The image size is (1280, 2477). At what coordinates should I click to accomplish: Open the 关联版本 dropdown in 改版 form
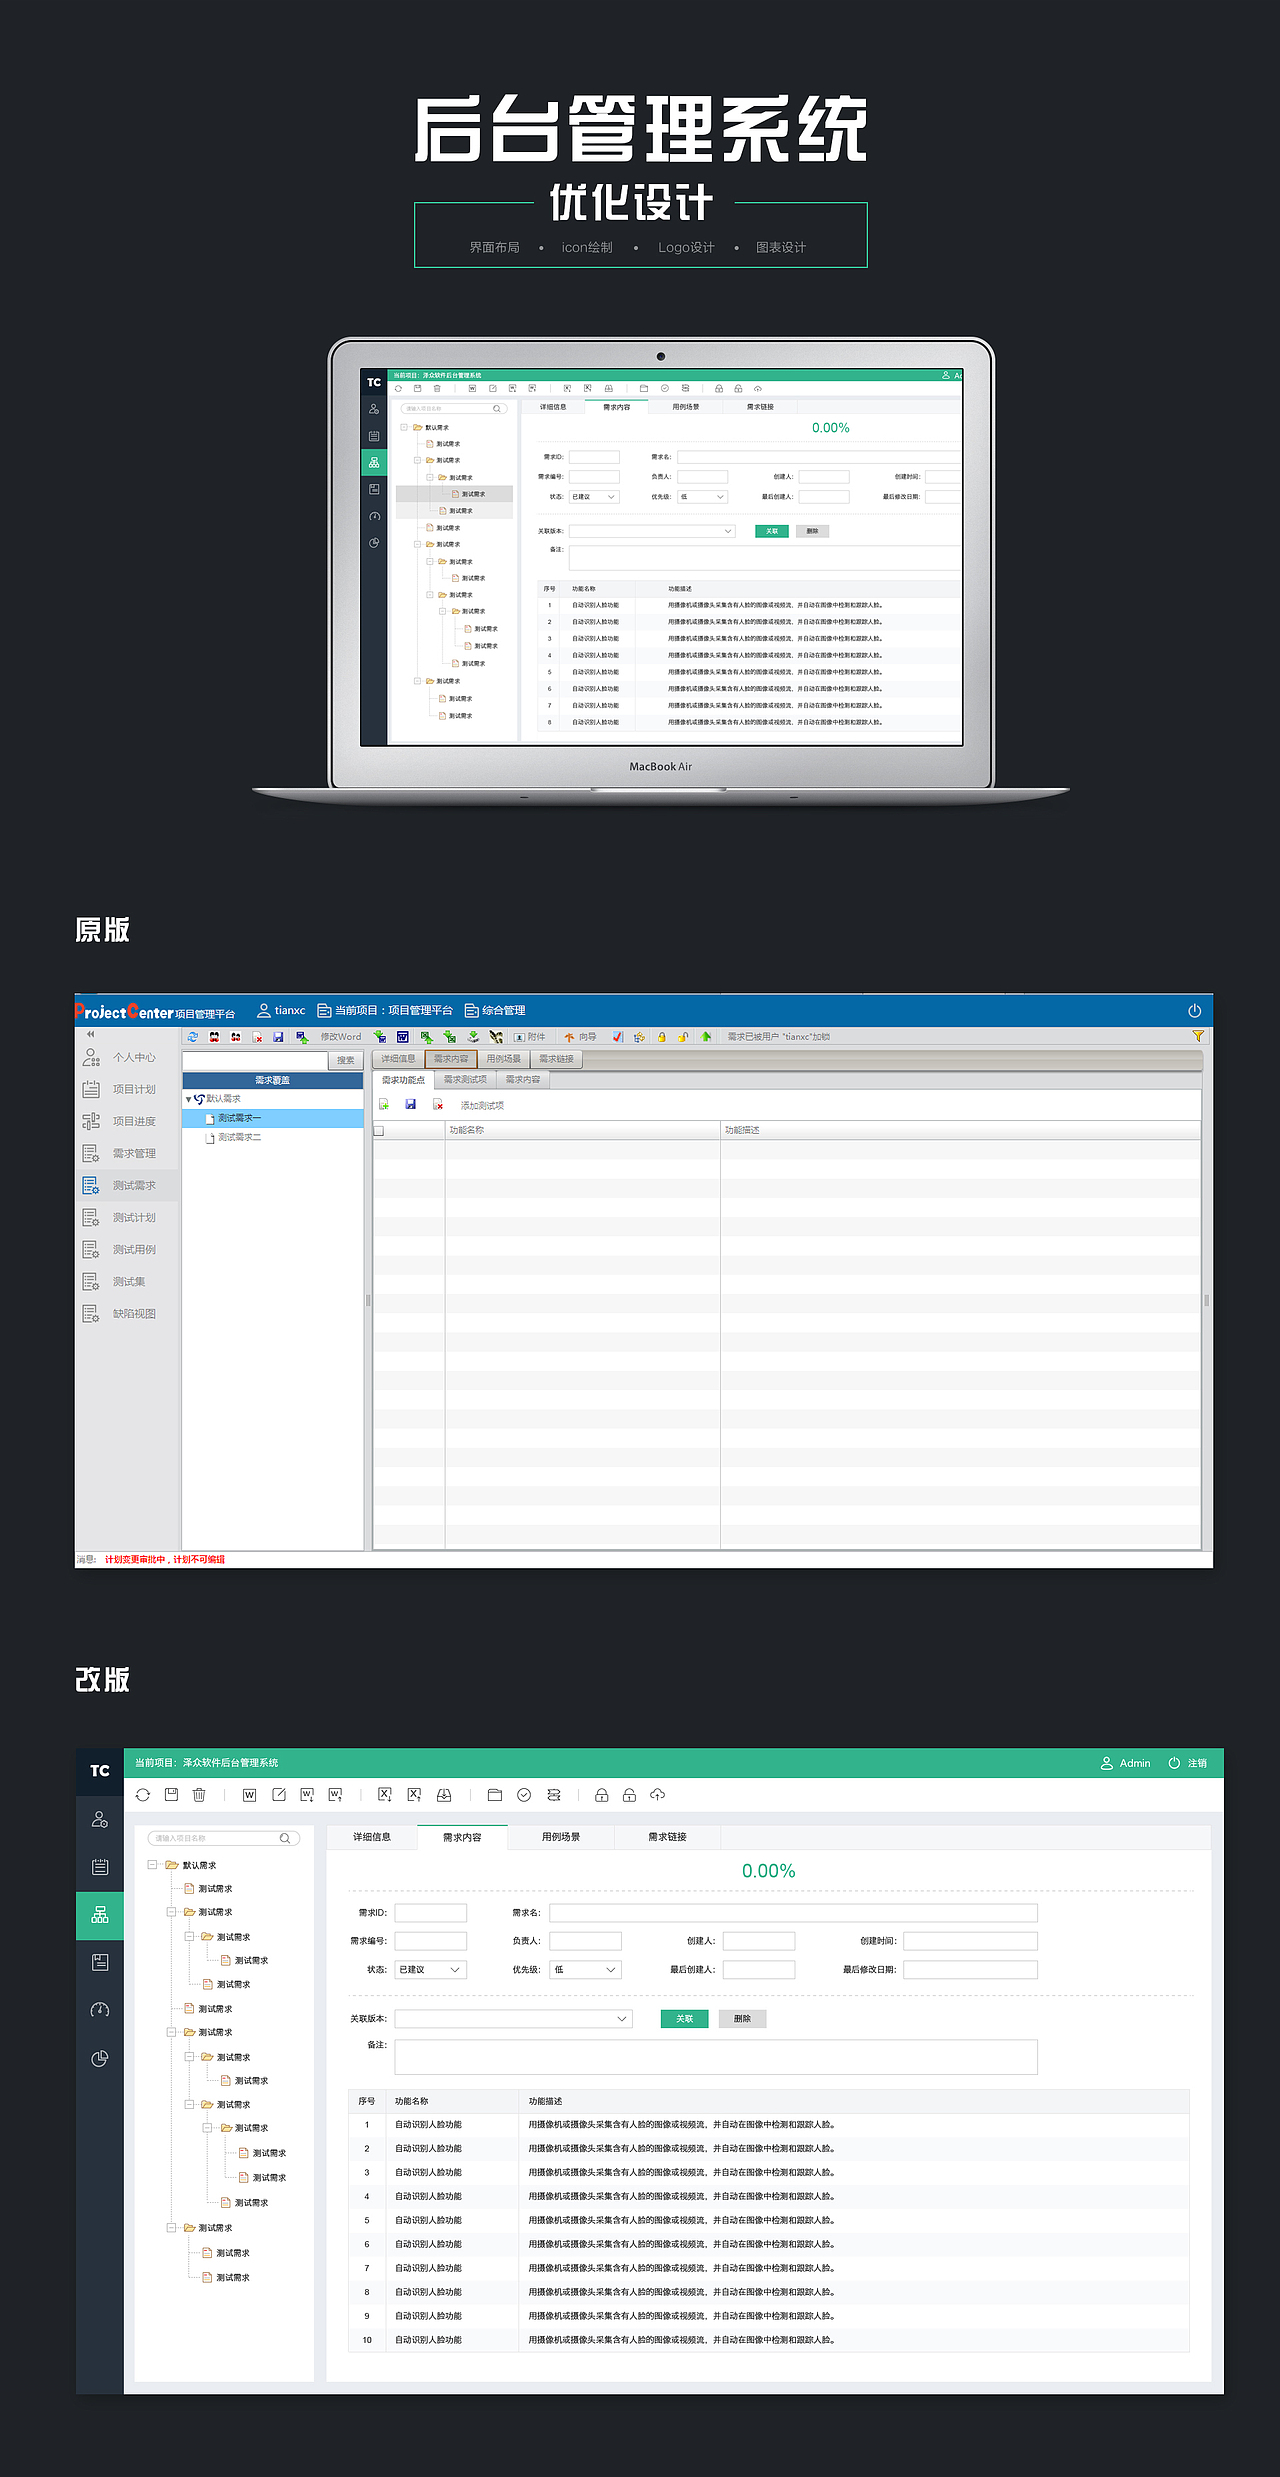pos(514,2018)
